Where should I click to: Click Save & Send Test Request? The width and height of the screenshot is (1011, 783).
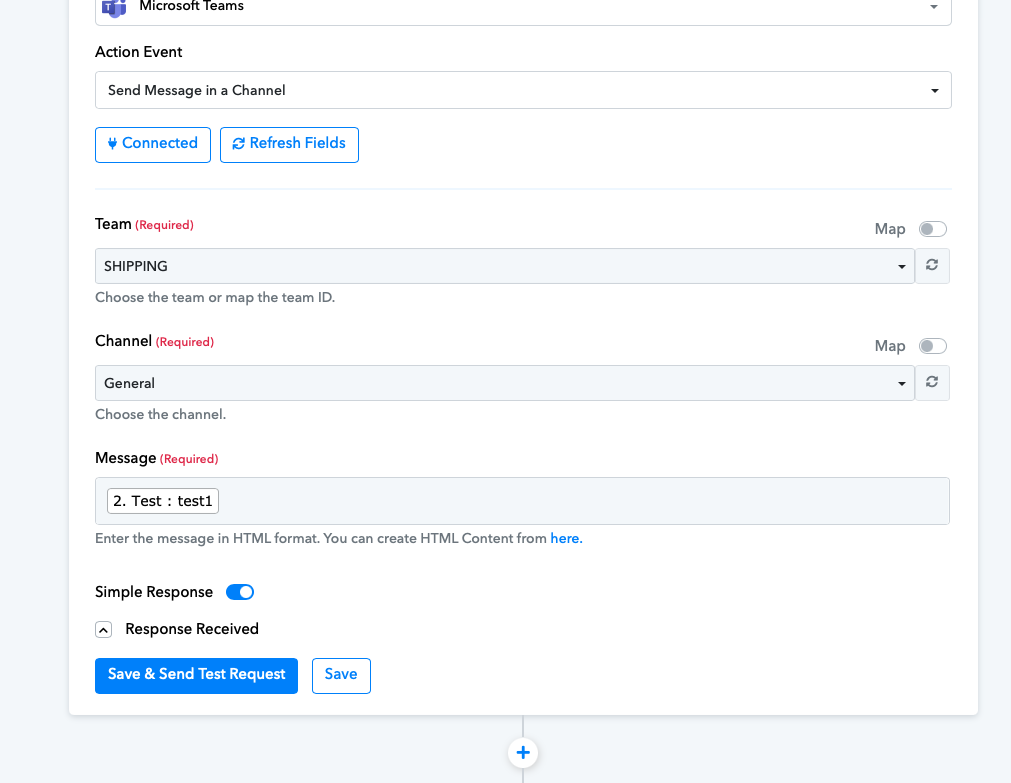(196, 675)
